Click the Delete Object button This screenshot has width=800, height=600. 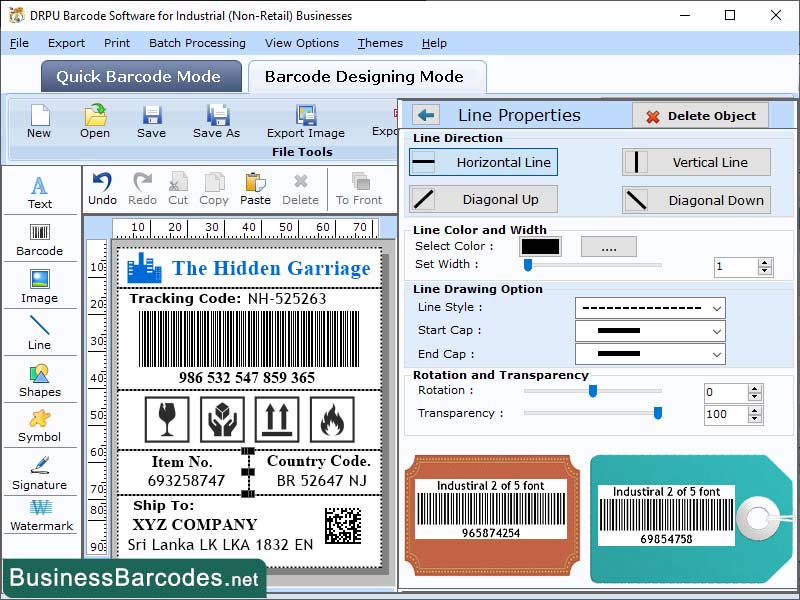[700, 116]
